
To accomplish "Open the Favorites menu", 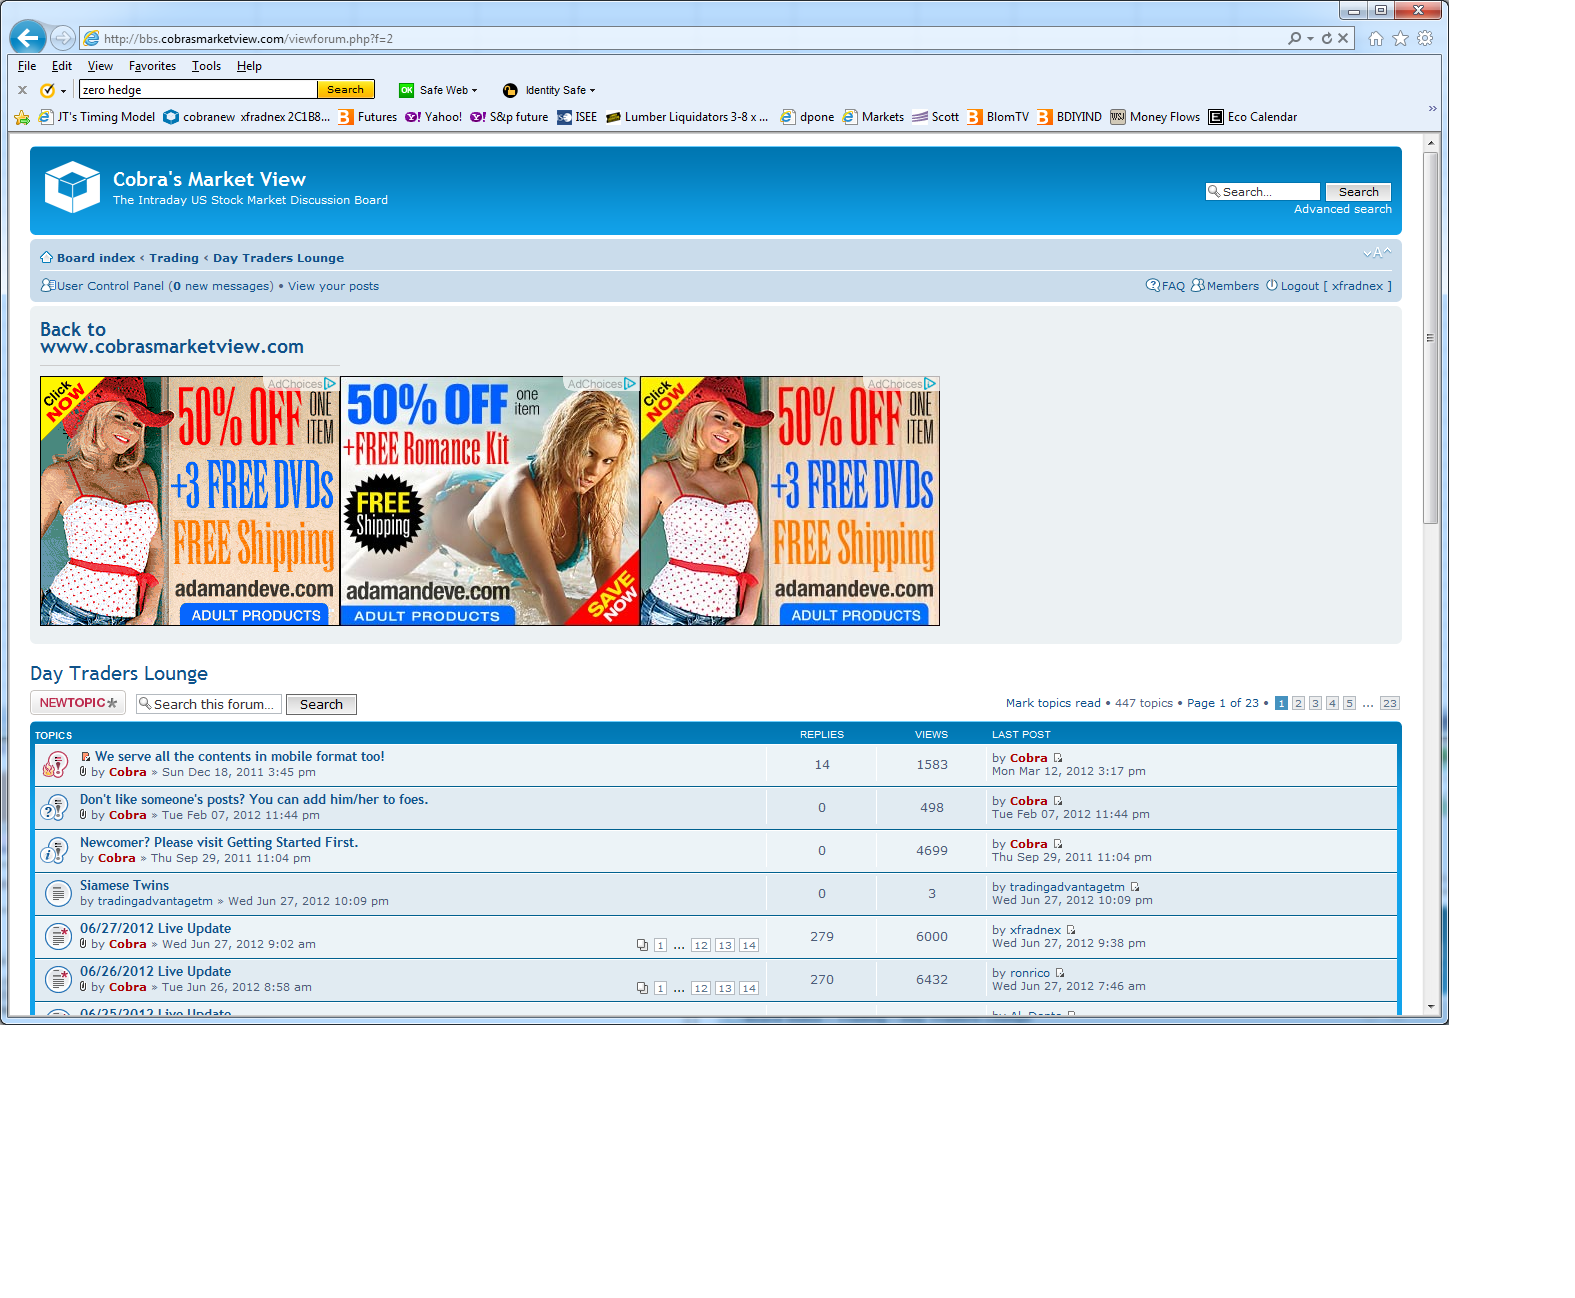I will click(x=152, y=66).
